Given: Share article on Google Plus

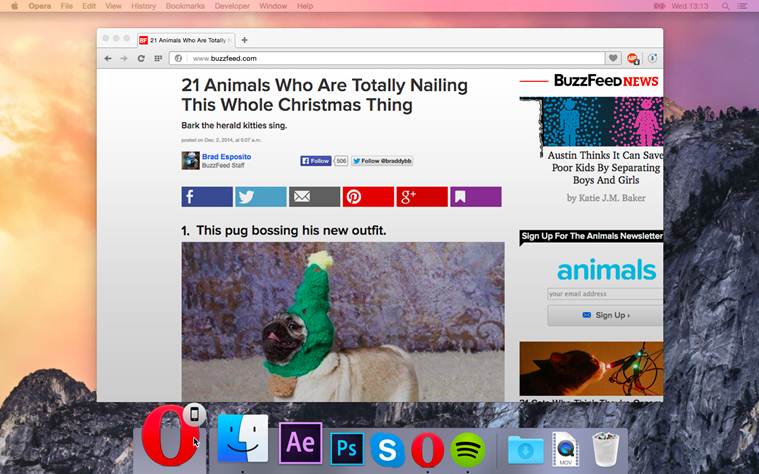Looking at the screenshot, I should point(422,197).
